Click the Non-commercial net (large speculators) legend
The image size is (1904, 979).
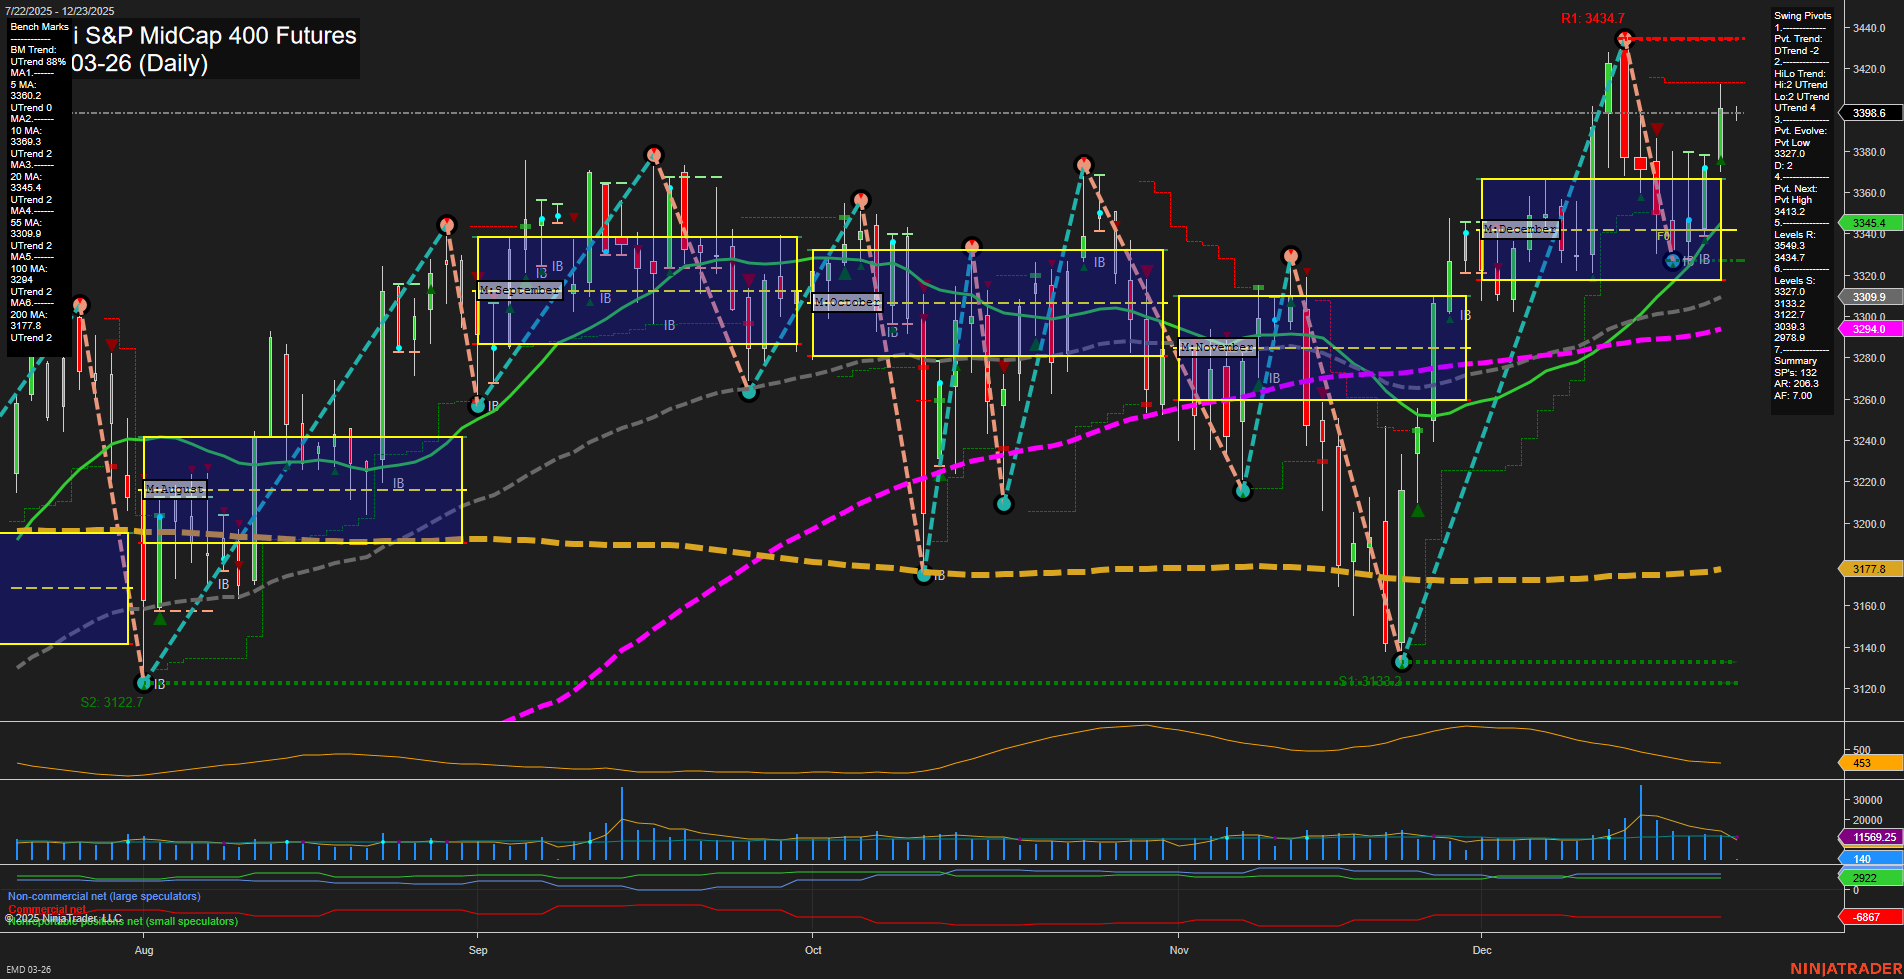click(x=103, y=896)
